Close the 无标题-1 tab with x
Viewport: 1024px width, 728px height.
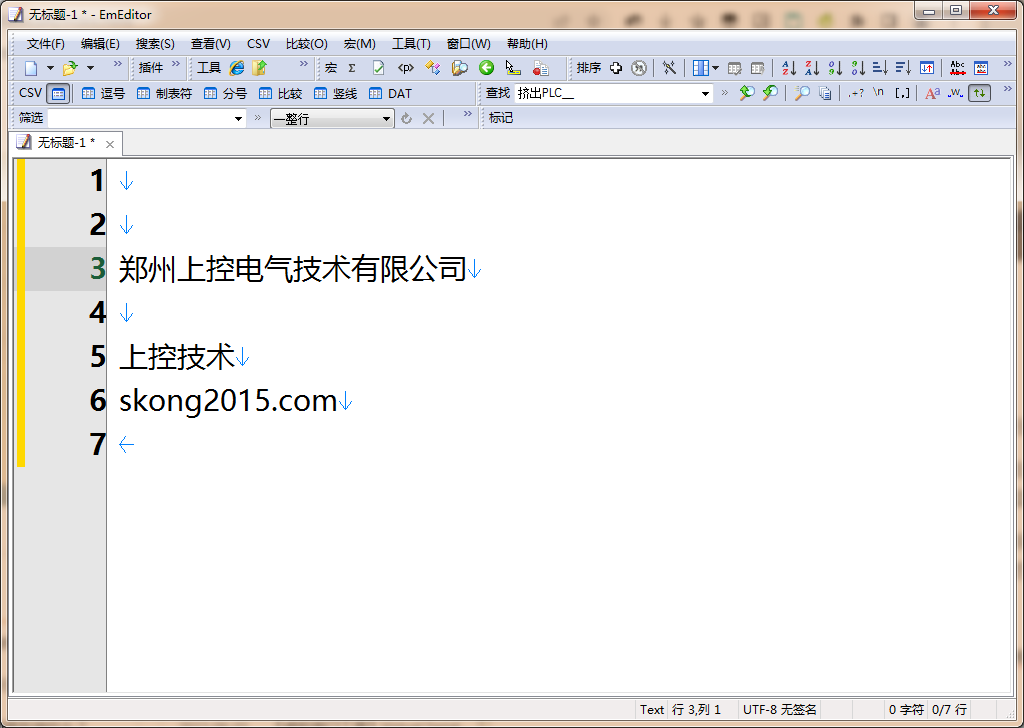(110, 144)
